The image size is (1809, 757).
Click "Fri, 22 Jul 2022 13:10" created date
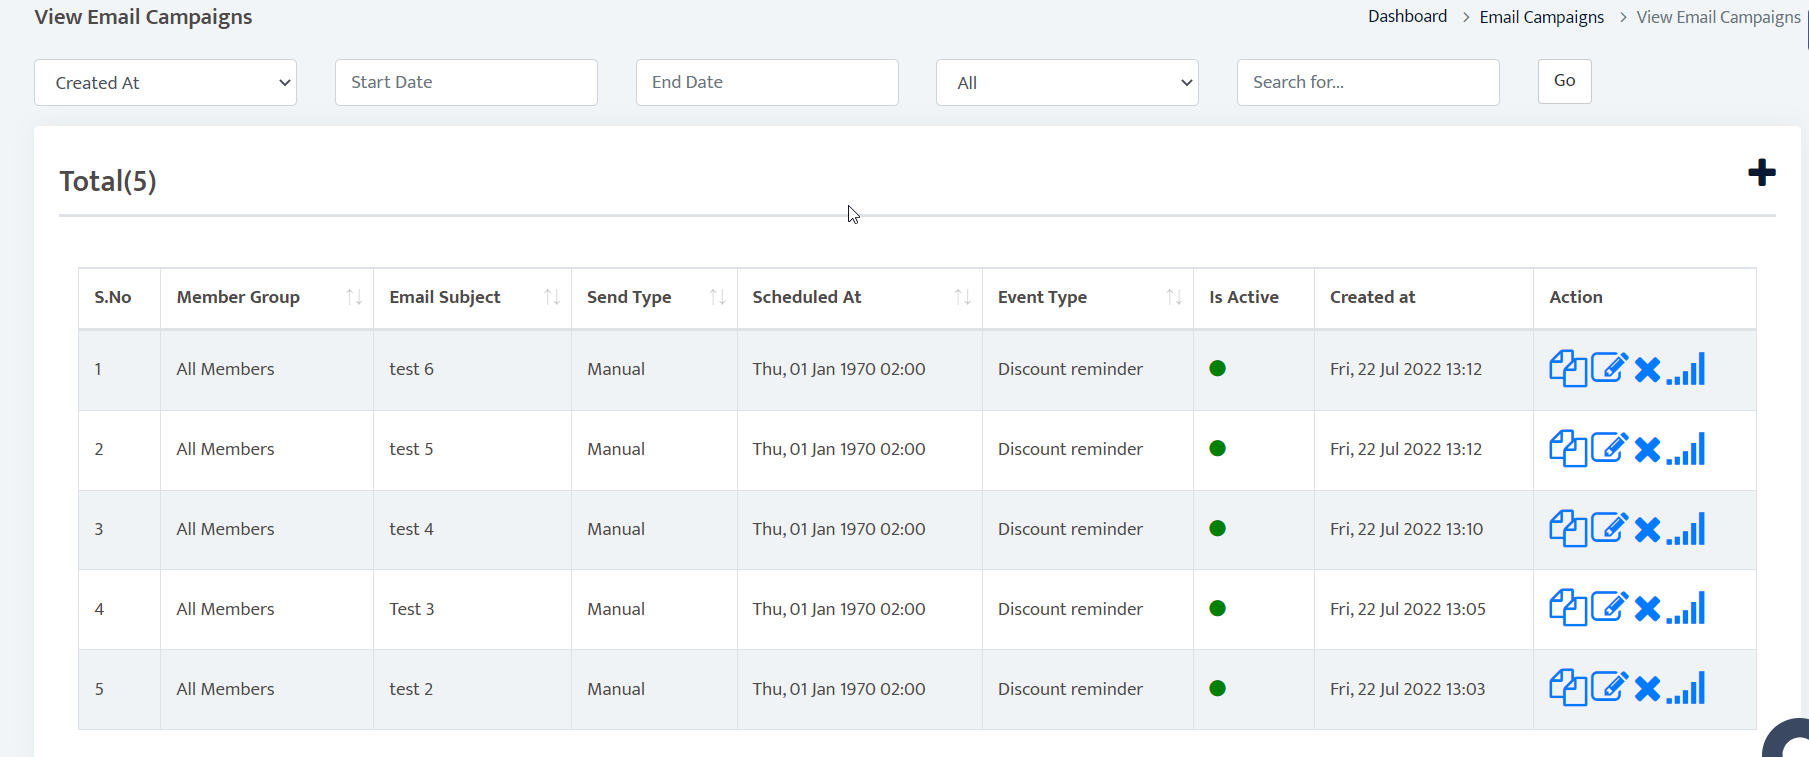coord(1406,529)
